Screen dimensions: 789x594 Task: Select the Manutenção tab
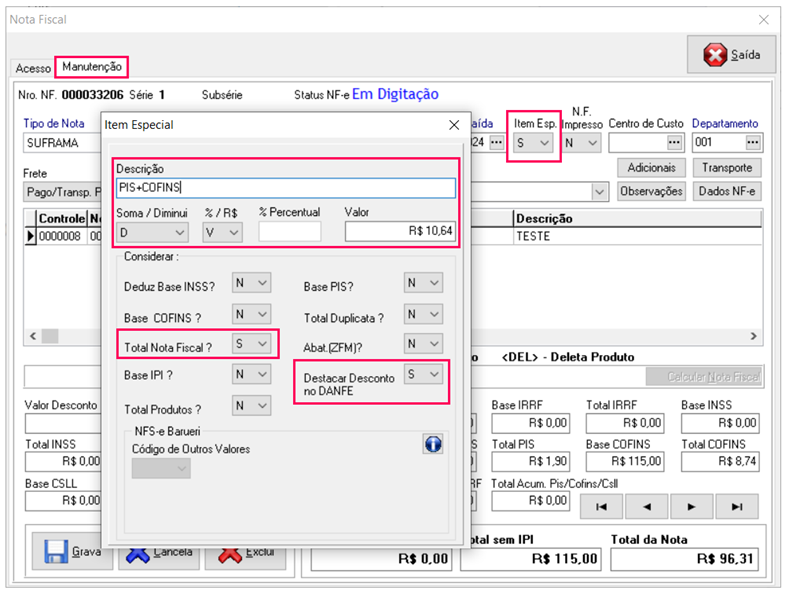tap(92, 67)
